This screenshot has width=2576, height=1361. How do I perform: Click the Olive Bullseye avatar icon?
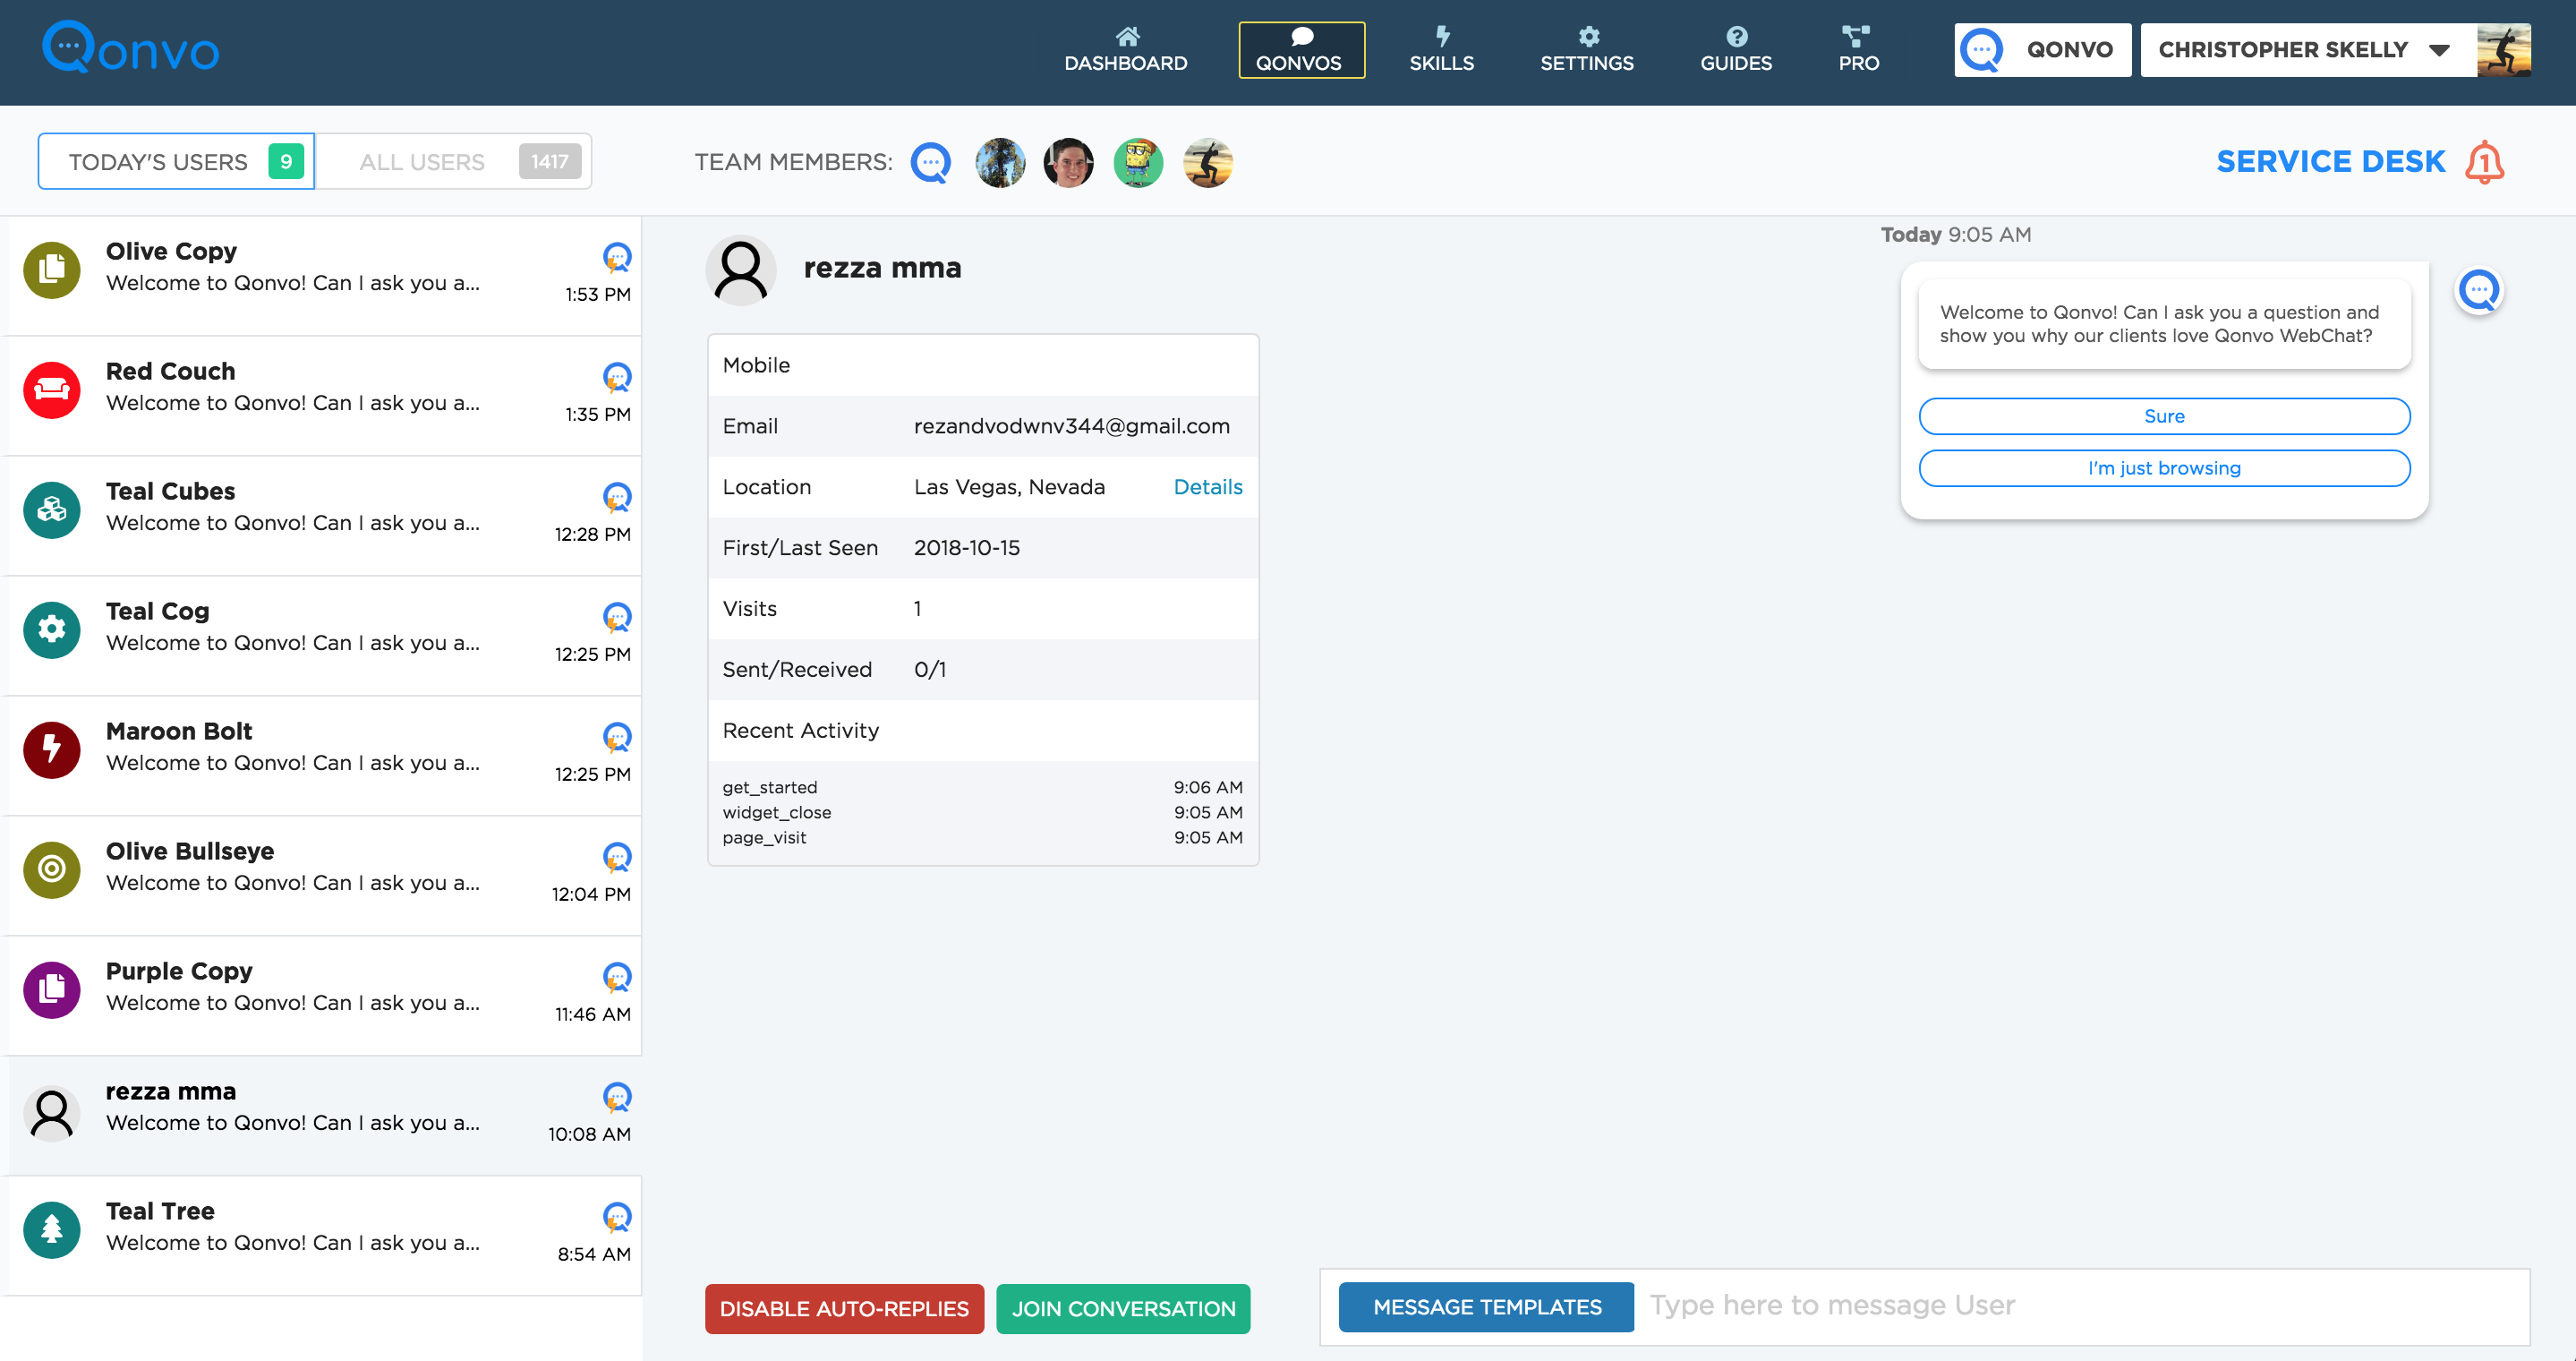point(52,869)
